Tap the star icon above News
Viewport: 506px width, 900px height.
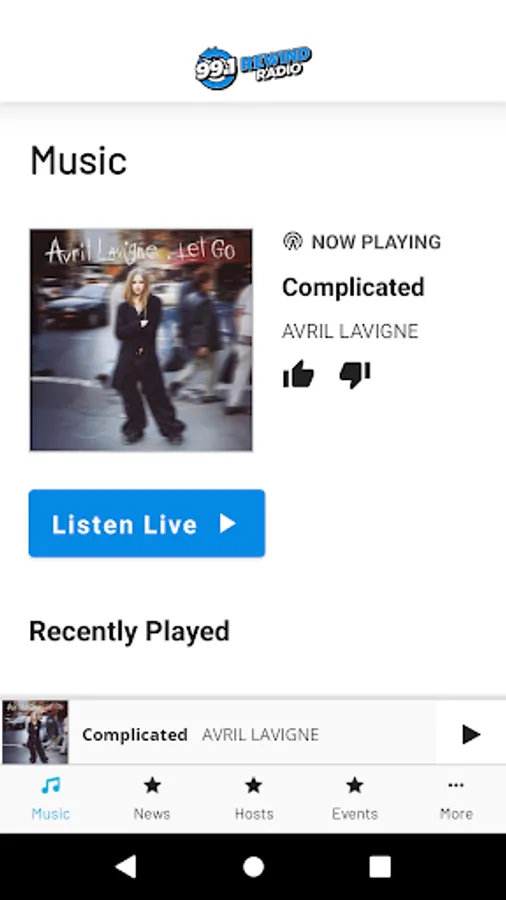(152, 785)
